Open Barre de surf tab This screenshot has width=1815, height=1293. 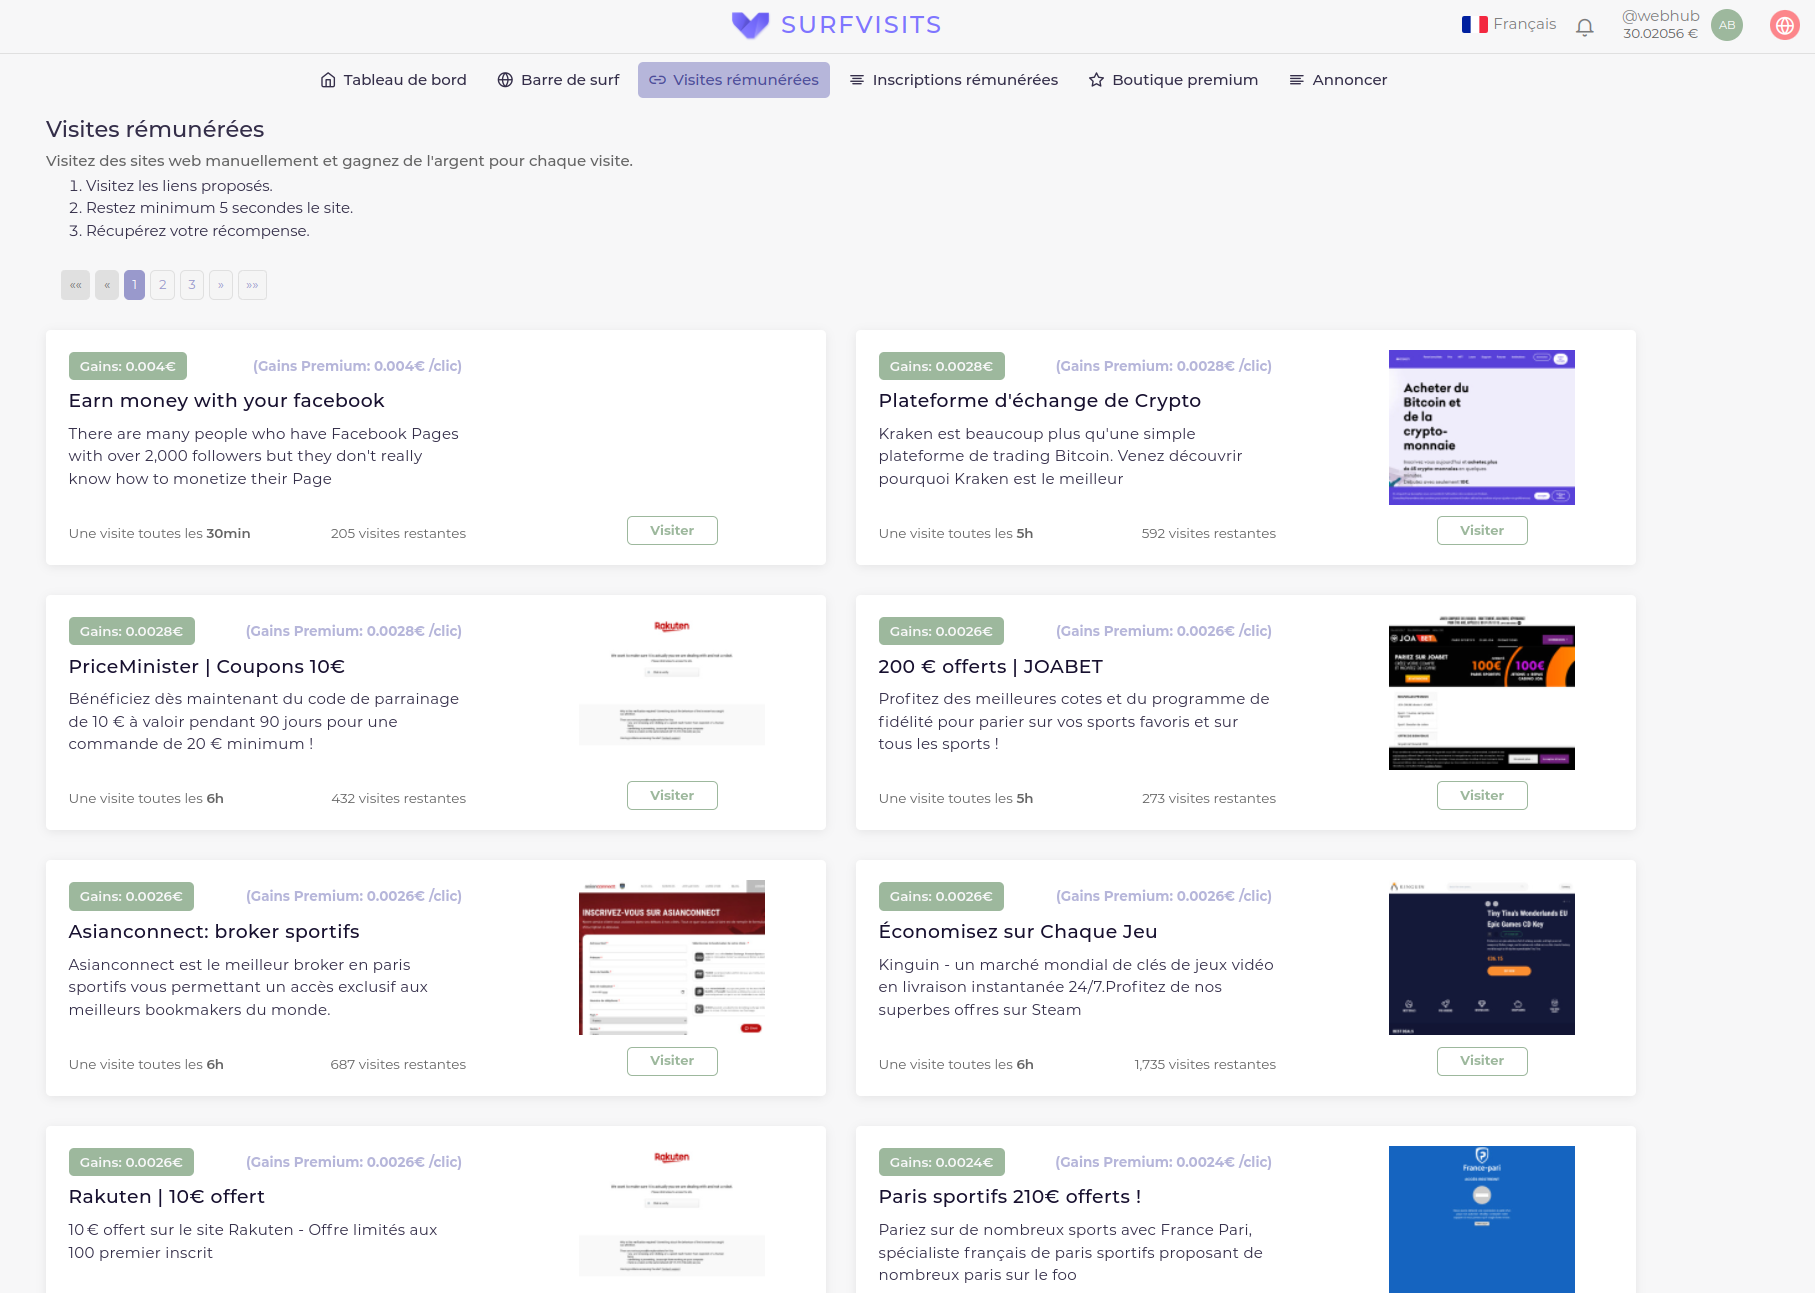coord(558,80)
